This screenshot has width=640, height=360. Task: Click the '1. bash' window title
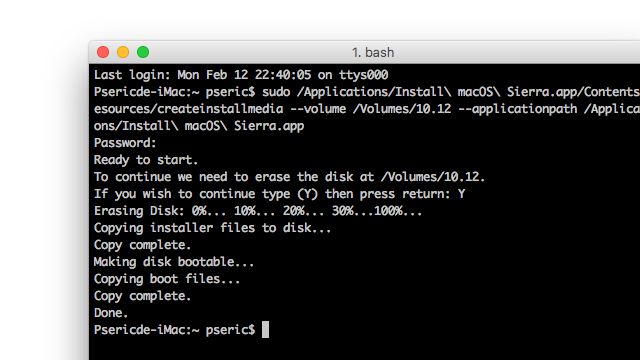pyautogui.click(x=373, y=53)
